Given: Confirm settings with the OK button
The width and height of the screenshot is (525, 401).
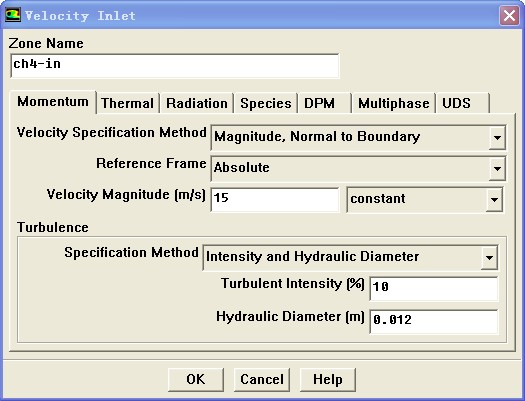Looking at the screenshot, I should coord(196,380).
